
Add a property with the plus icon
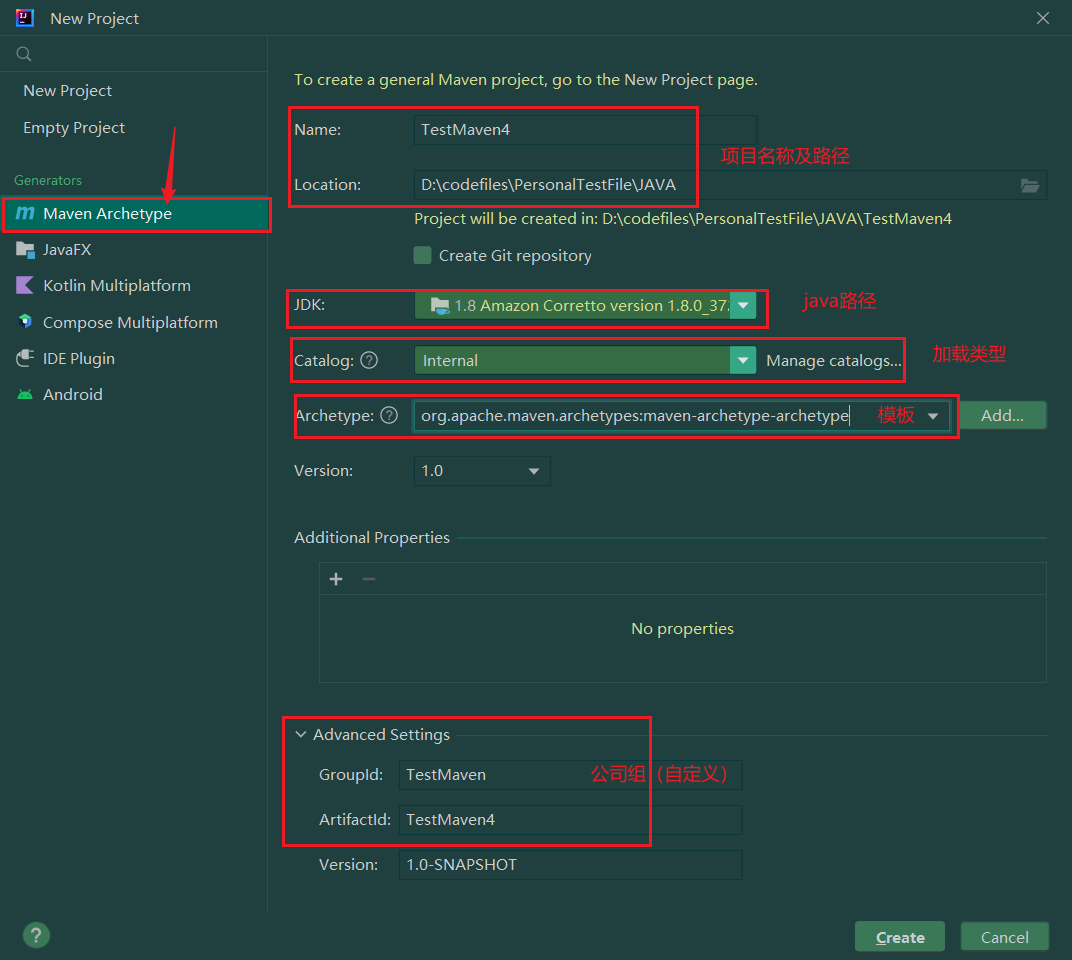click(336, 579)
